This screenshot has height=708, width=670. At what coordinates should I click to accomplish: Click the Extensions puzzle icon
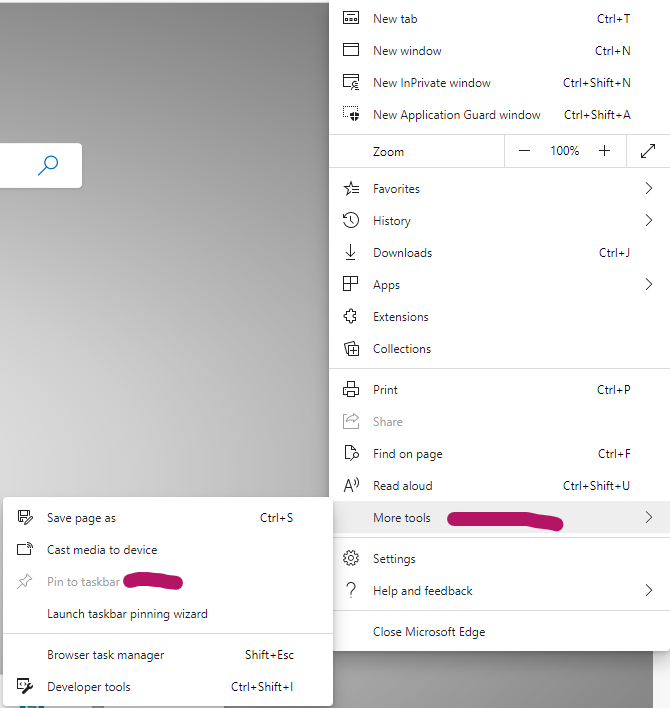pos(350,316)
